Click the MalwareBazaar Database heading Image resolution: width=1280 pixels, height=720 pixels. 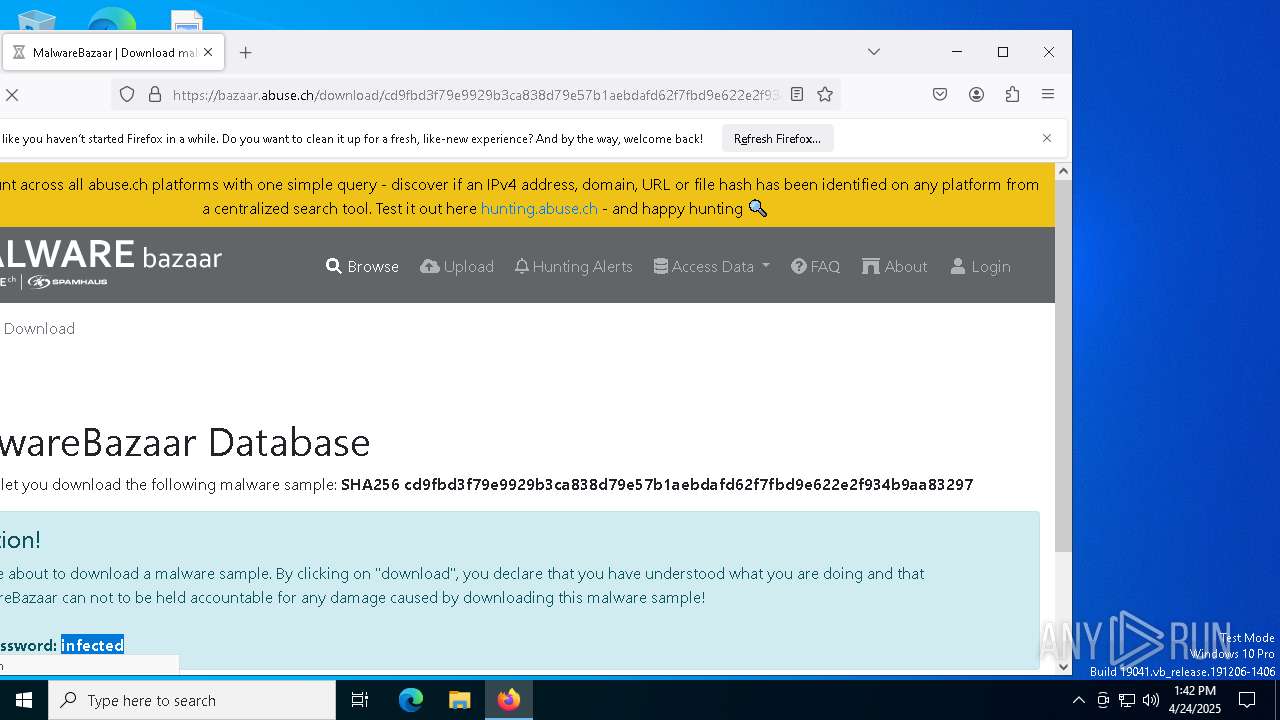(185, 441)
